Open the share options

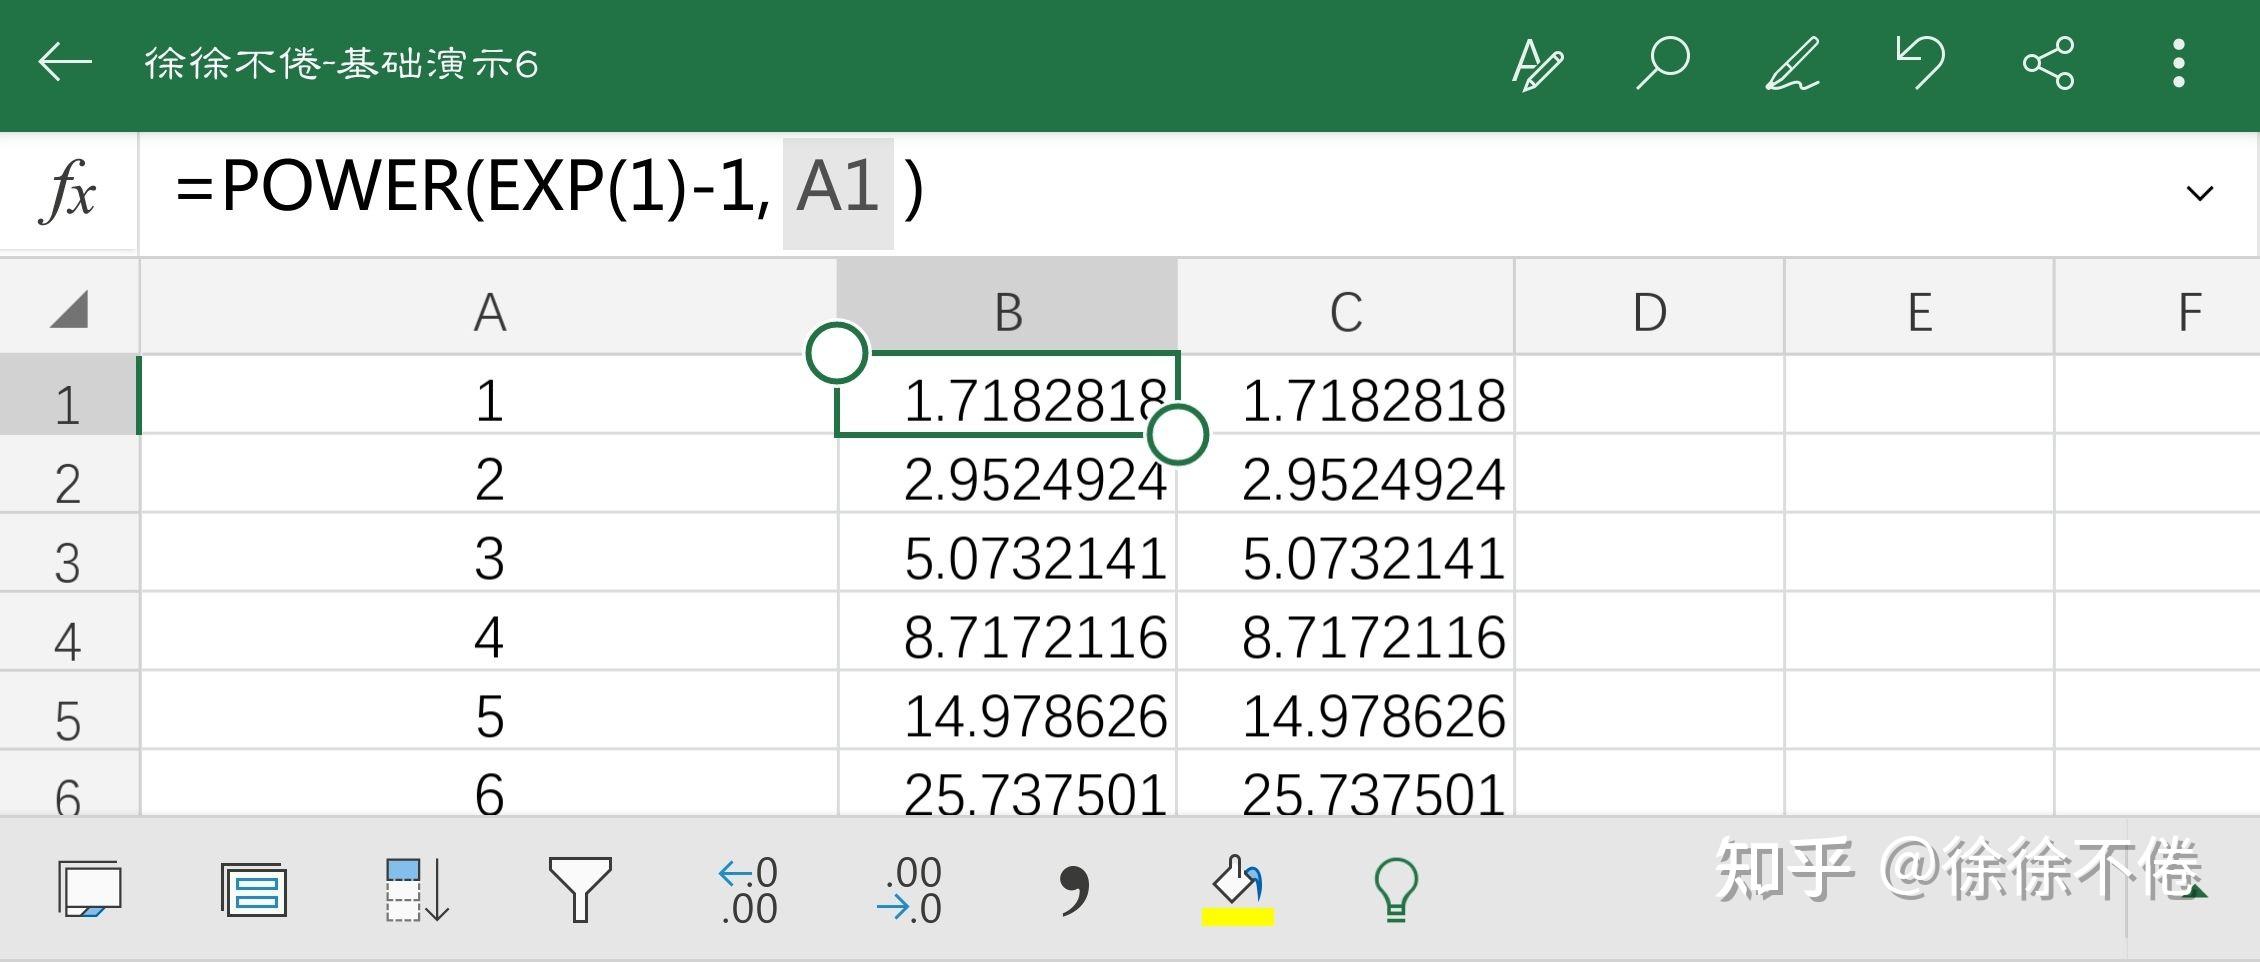[x=2049, y=64]
